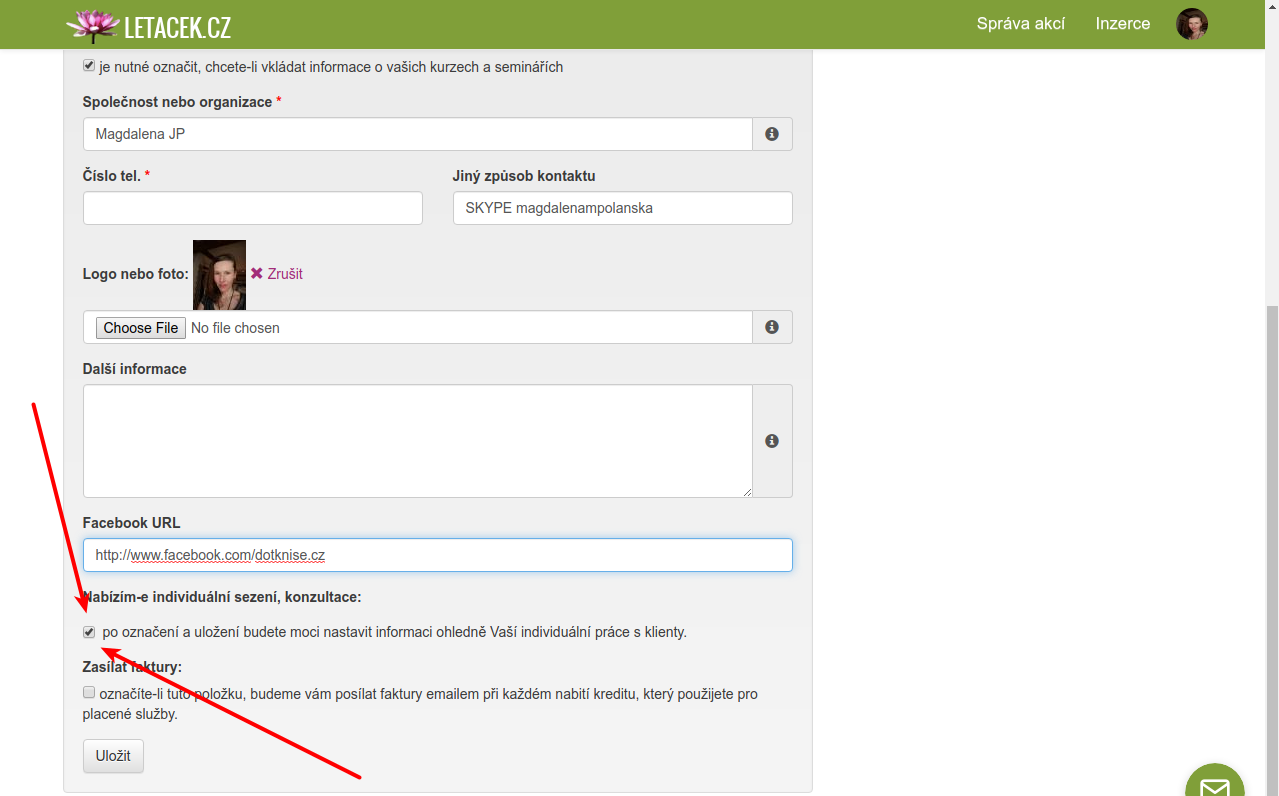Viewport: 1279px width, 796px height.
Task: Click info icon beside company name field
Action: [772, 134]
